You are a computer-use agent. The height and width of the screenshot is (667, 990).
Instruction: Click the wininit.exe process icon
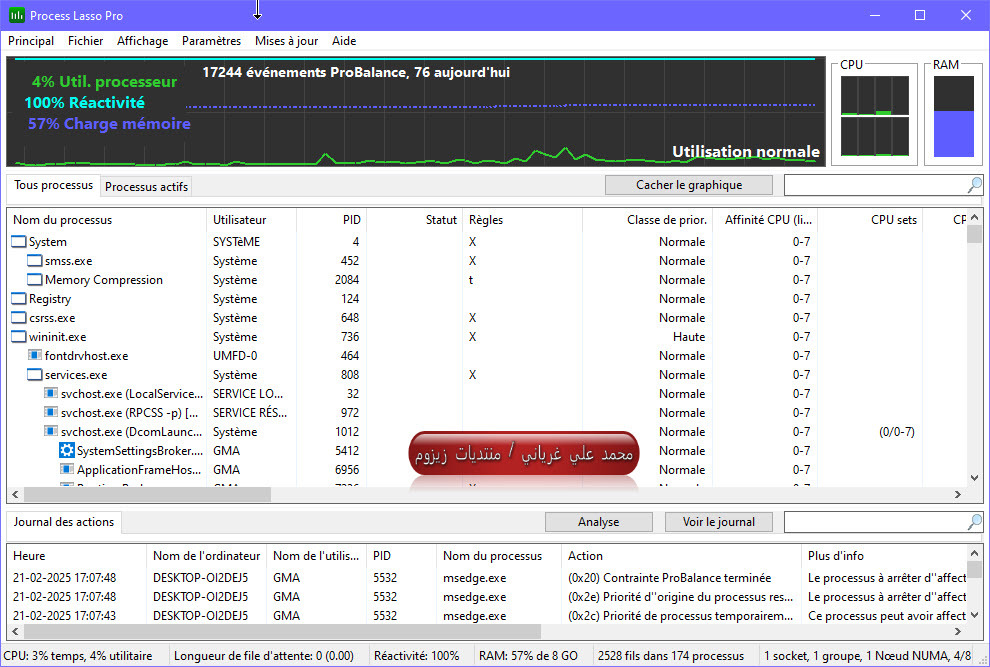tap(19, 337)
